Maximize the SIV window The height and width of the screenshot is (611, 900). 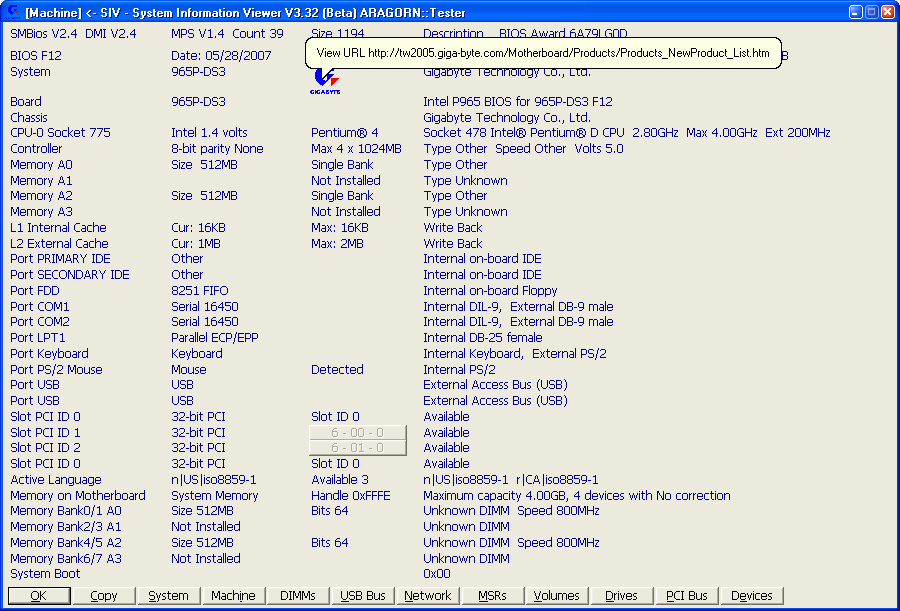tap(872, 12)
